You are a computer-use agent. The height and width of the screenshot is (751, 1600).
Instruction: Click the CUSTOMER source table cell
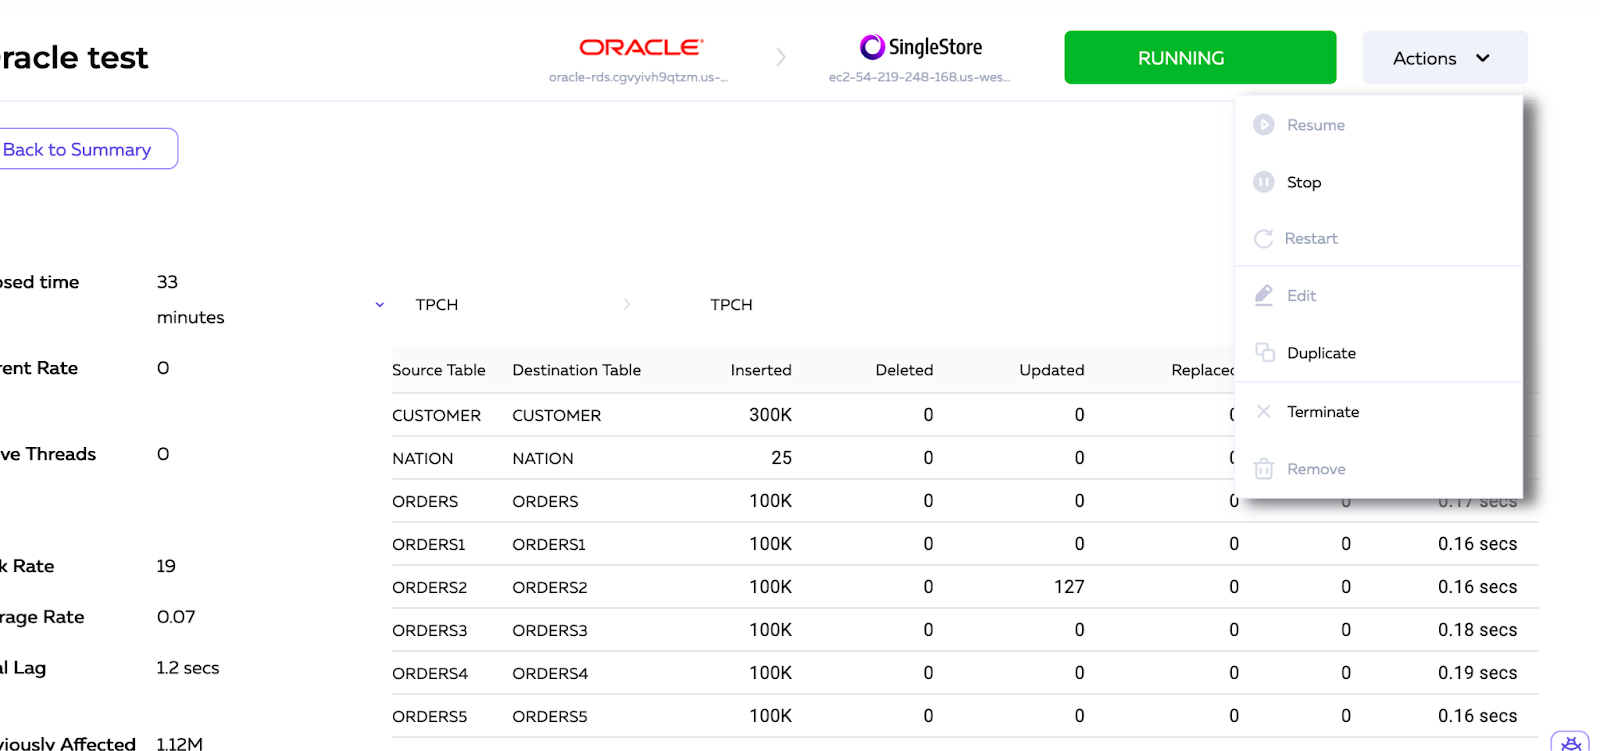click(x=436, y=415)
